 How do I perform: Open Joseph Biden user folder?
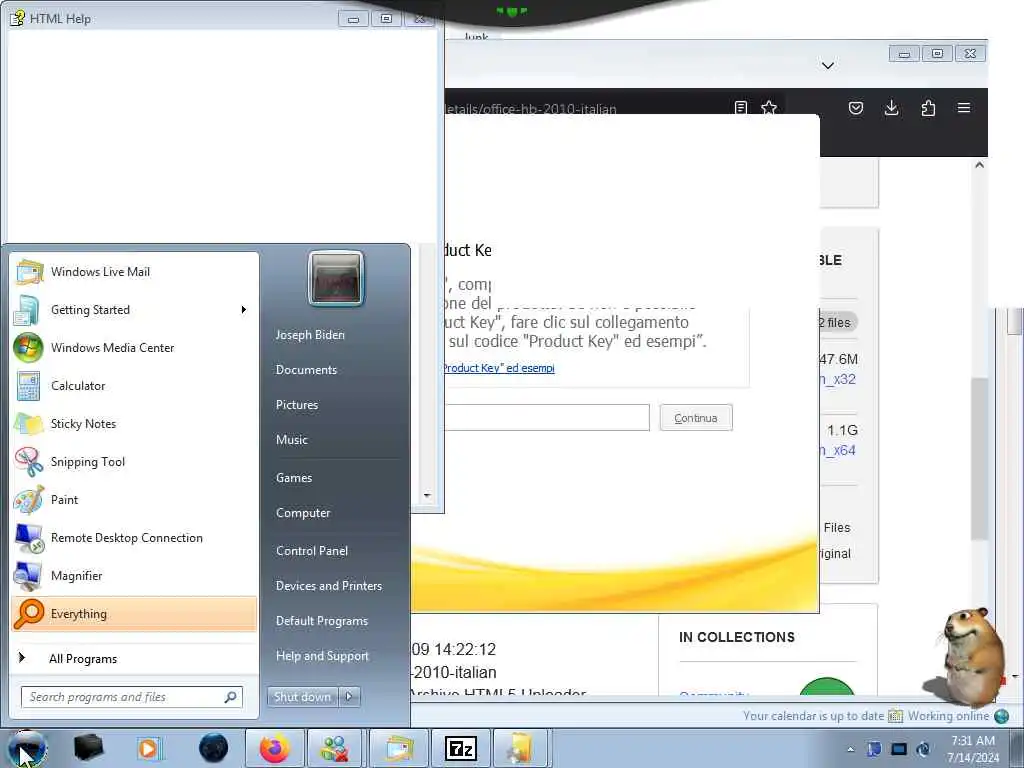310,335
